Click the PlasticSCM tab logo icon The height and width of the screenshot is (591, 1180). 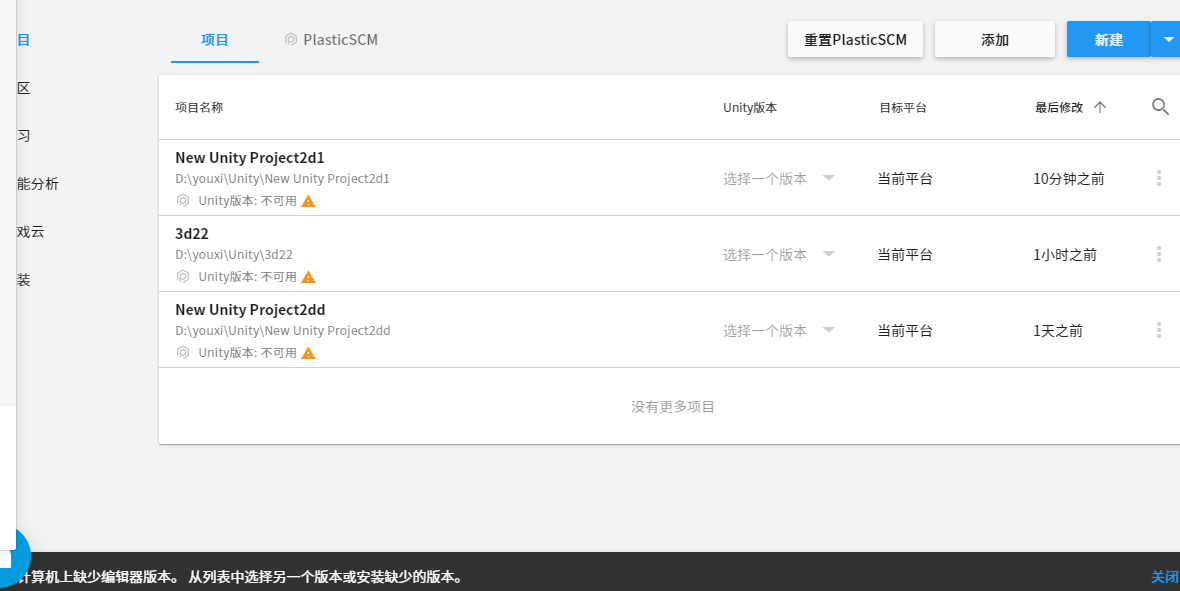click(x=290, y=39)
